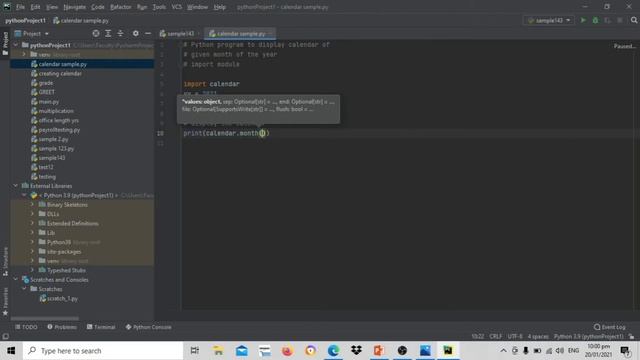
Task: Click pythonProject1 breadcrumb in navigation bar
Action: point(26,20)
